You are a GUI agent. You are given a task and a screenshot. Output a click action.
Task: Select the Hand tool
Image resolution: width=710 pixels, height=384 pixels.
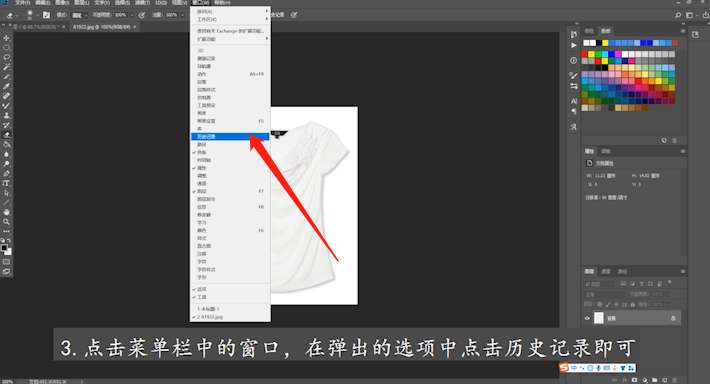[x=6, y=212]
